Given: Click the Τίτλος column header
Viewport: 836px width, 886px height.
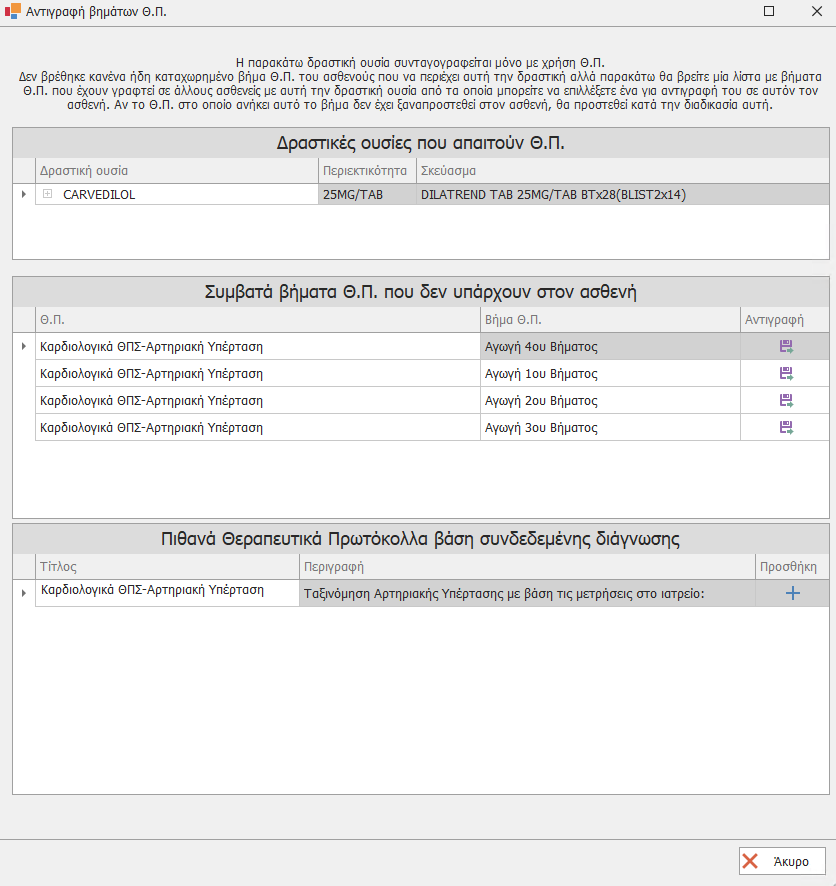Looking at the screenshot, I should [166, 566].
